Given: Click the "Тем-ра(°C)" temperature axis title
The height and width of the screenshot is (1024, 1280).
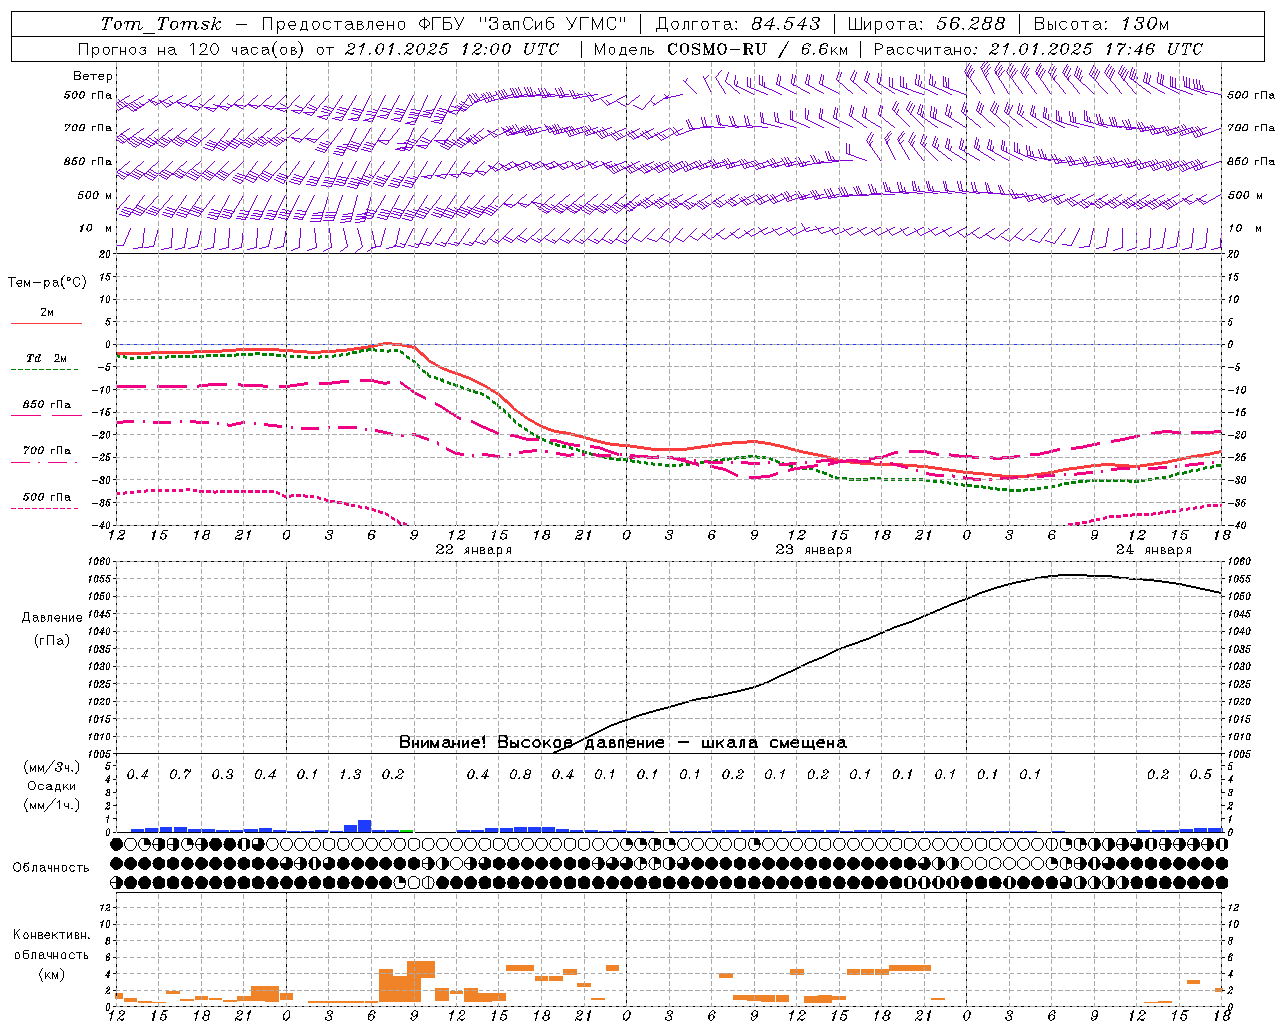Looking at the screenshot, I should point(47,283).
